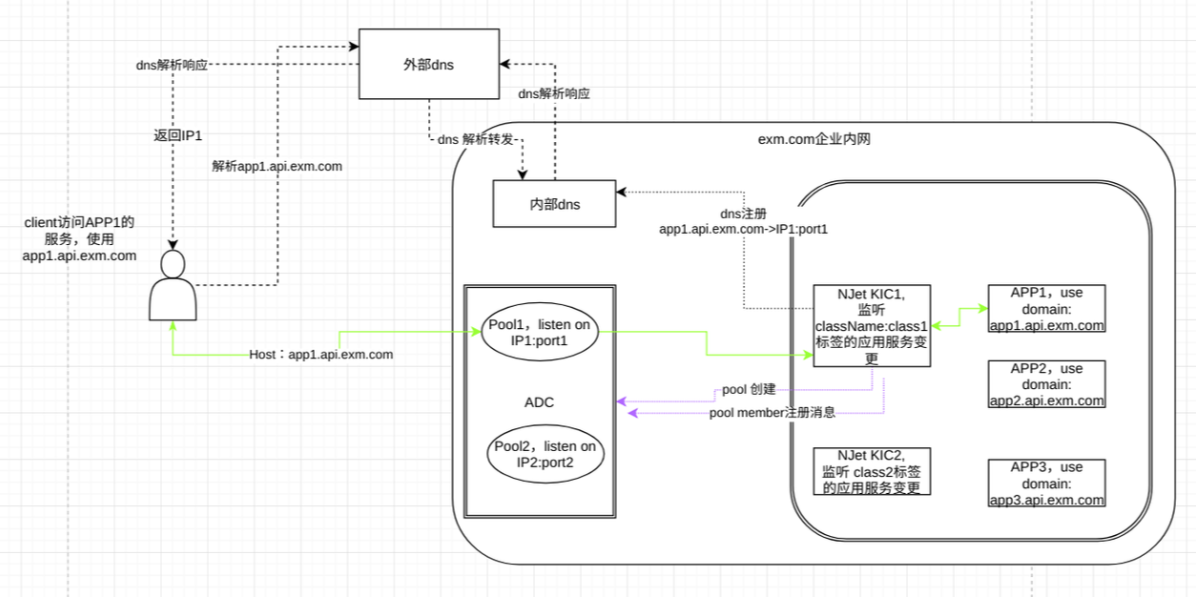This screenshot has height=597, width=1196.
Task: Select the 返回IP1 arrow label
Action: tap(178, 135)
